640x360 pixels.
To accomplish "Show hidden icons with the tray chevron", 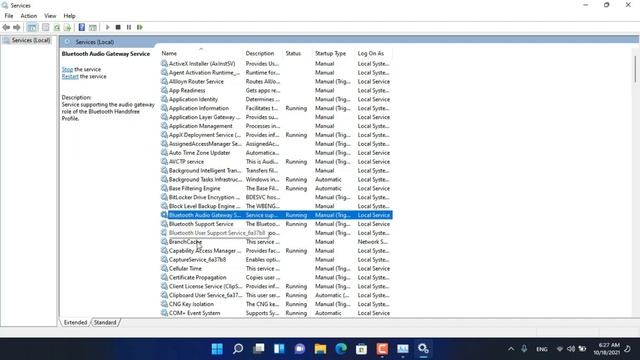I will pos(511,349).
